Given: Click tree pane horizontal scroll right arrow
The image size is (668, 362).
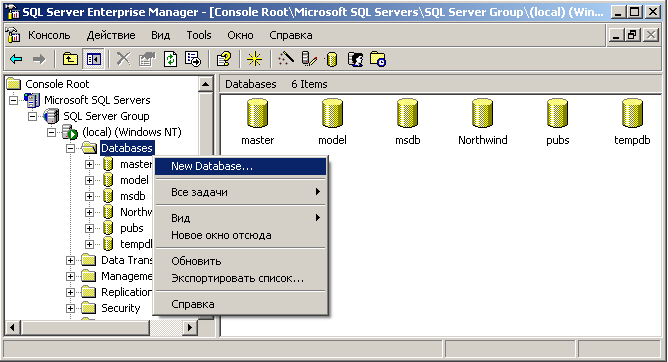Looking at the screenshot, I should click(190, 328).
